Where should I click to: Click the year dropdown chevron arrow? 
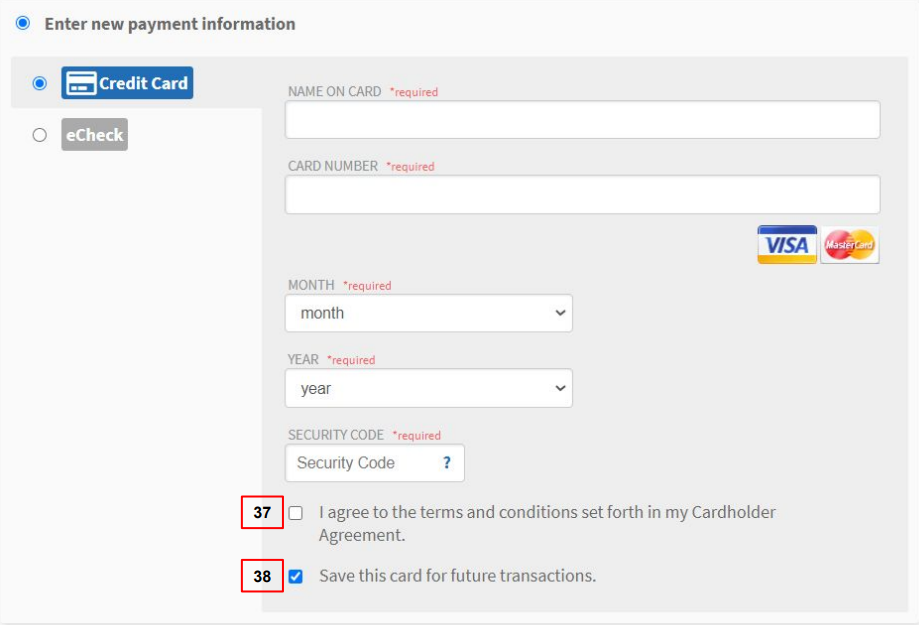[560, 388]
